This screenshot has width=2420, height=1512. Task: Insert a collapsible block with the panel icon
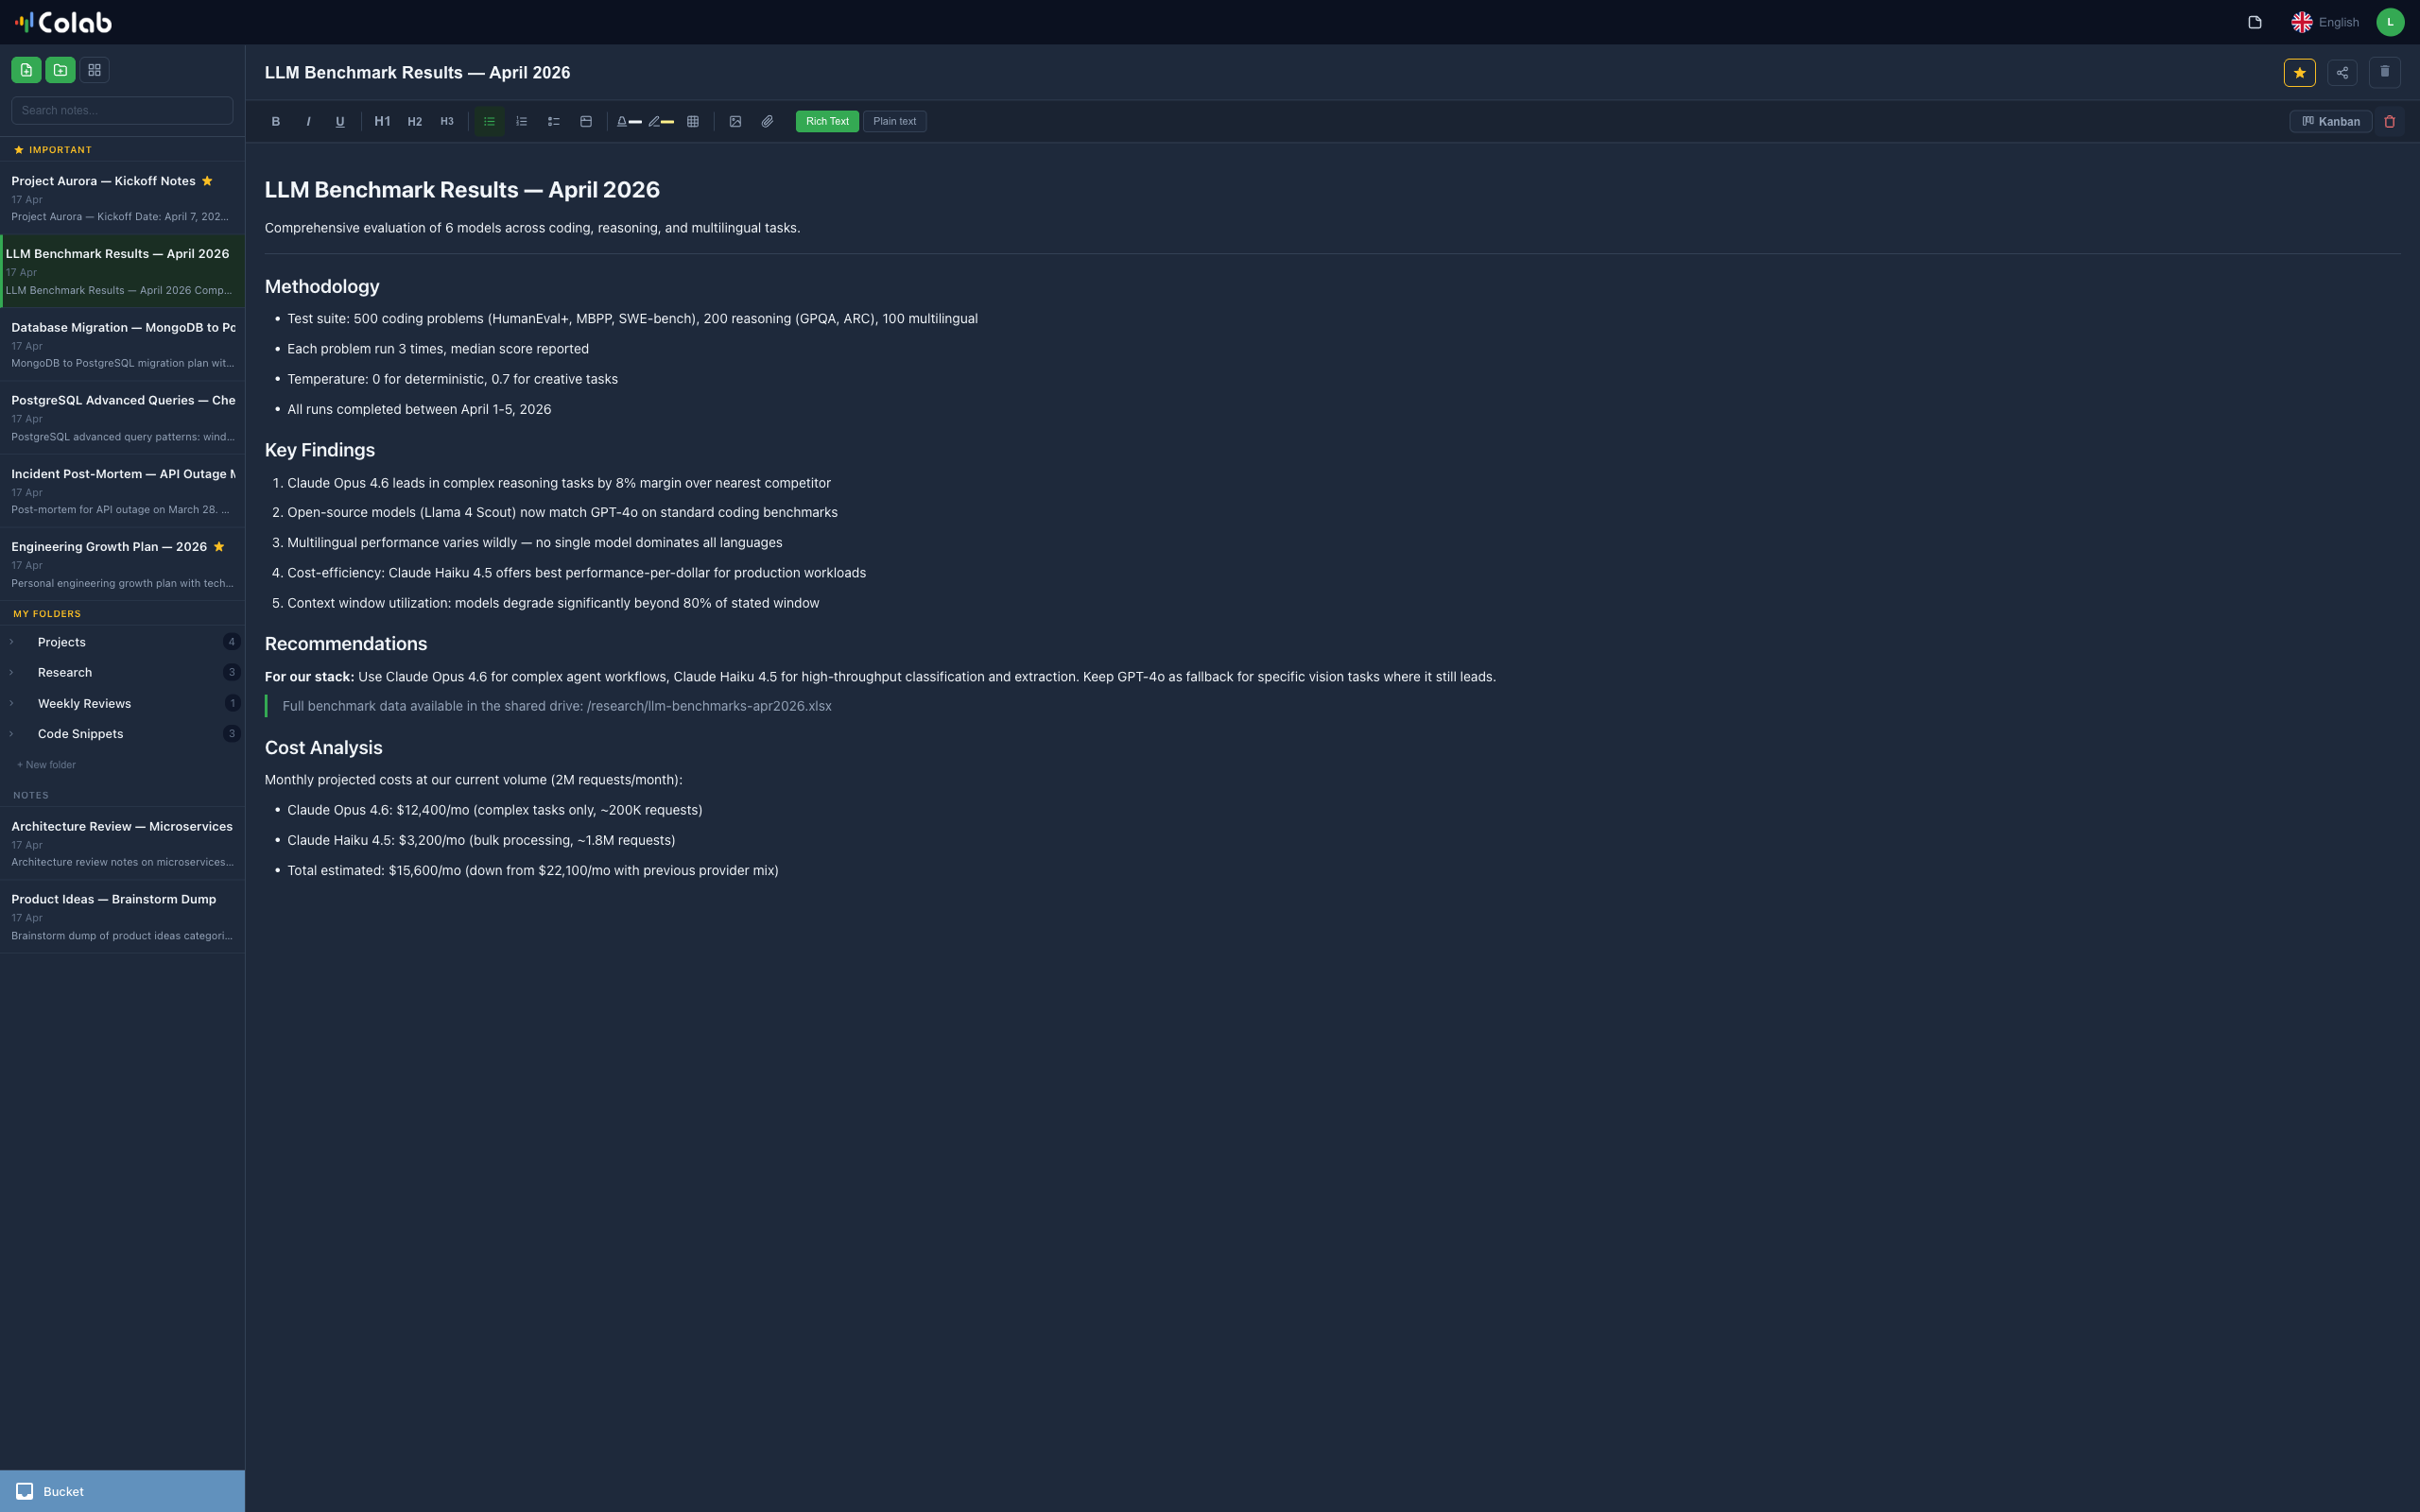[586, 121]
